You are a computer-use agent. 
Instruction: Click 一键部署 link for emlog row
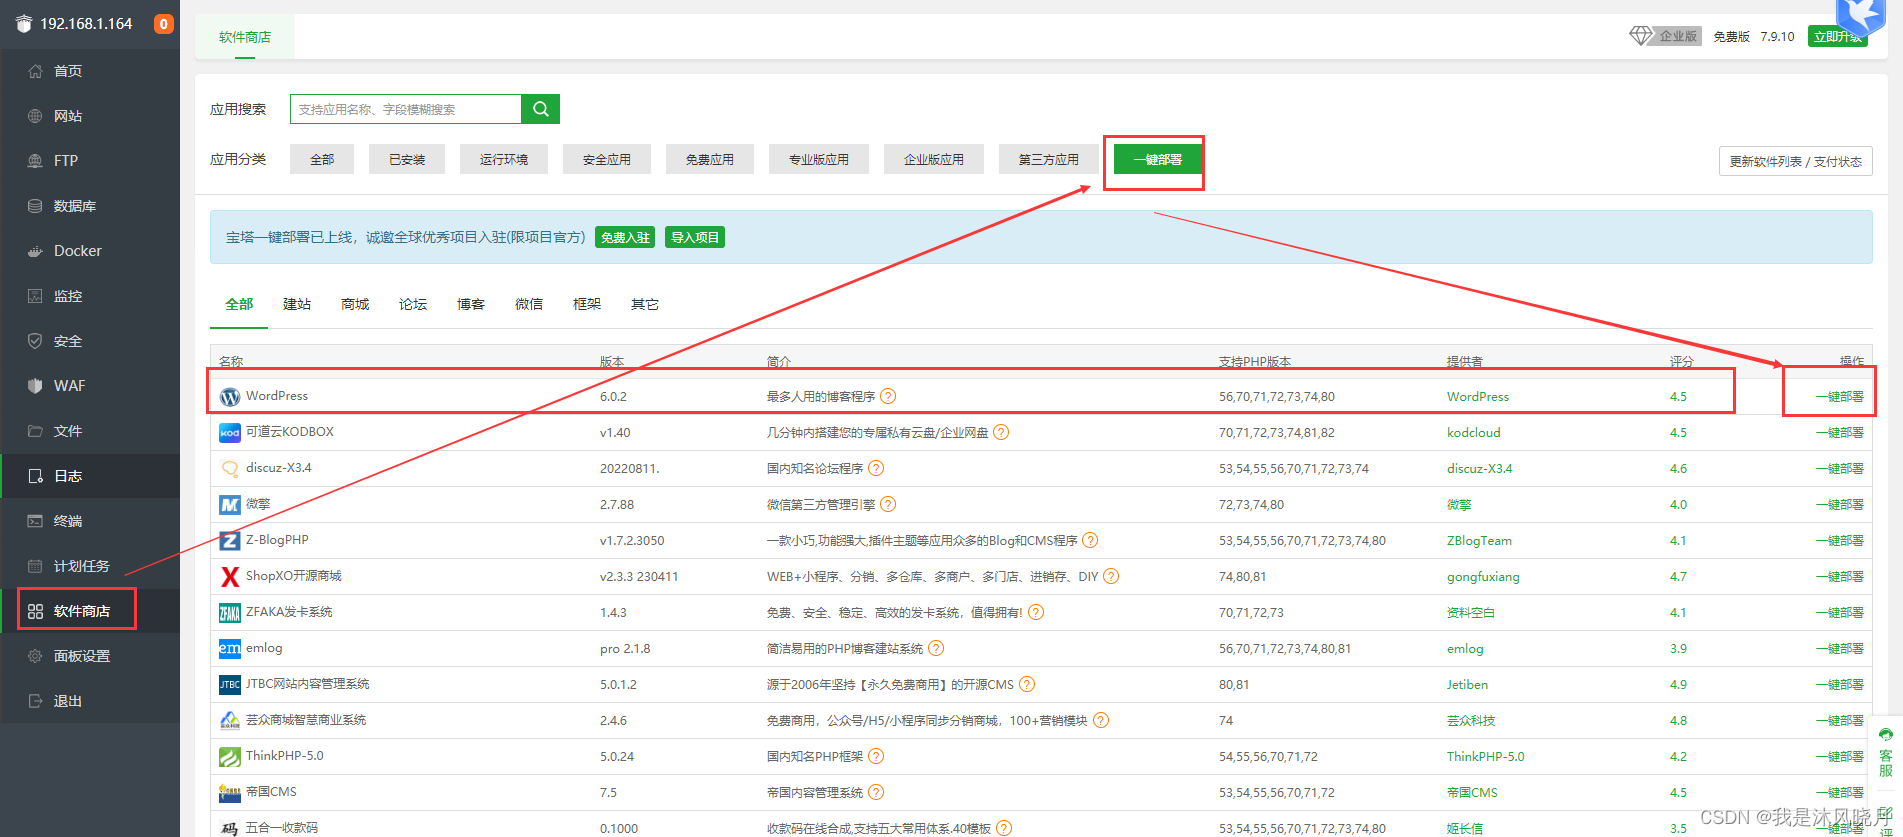(x=1840, y=648)
